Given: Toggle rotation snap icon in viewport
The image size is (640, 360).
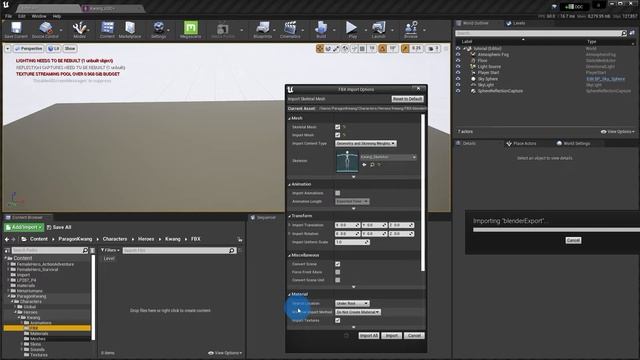Looking at the screenshot, I should coord(382,49).
